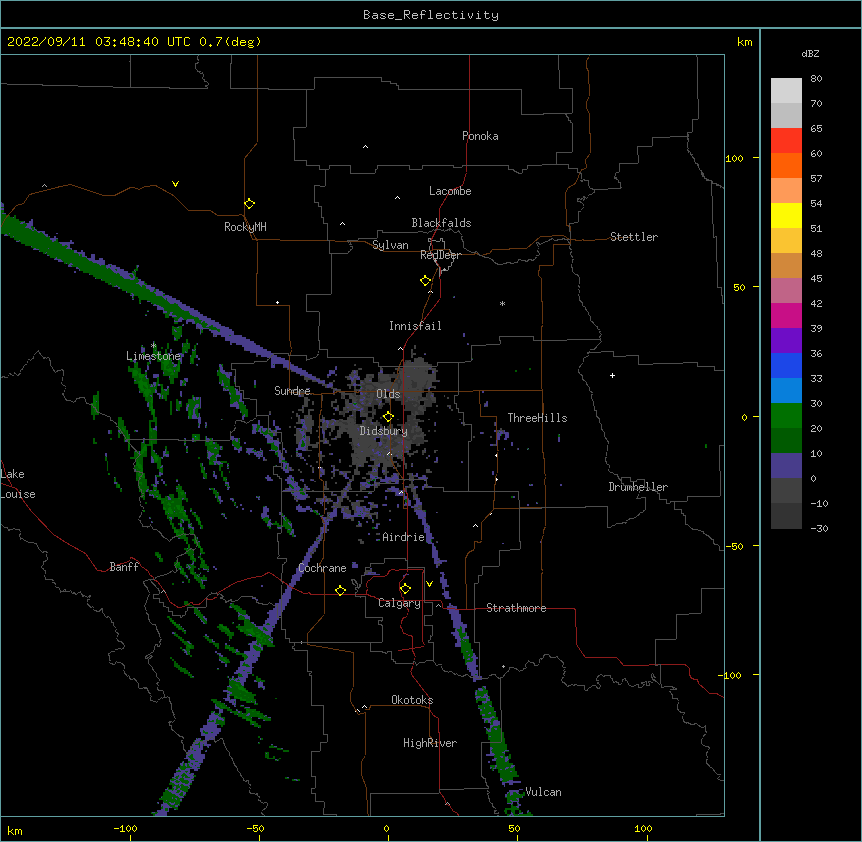Click the -30 value on the dBZ legend
Image resolution: width=862 pixels, height=842 pixels.
coord(819,528)
